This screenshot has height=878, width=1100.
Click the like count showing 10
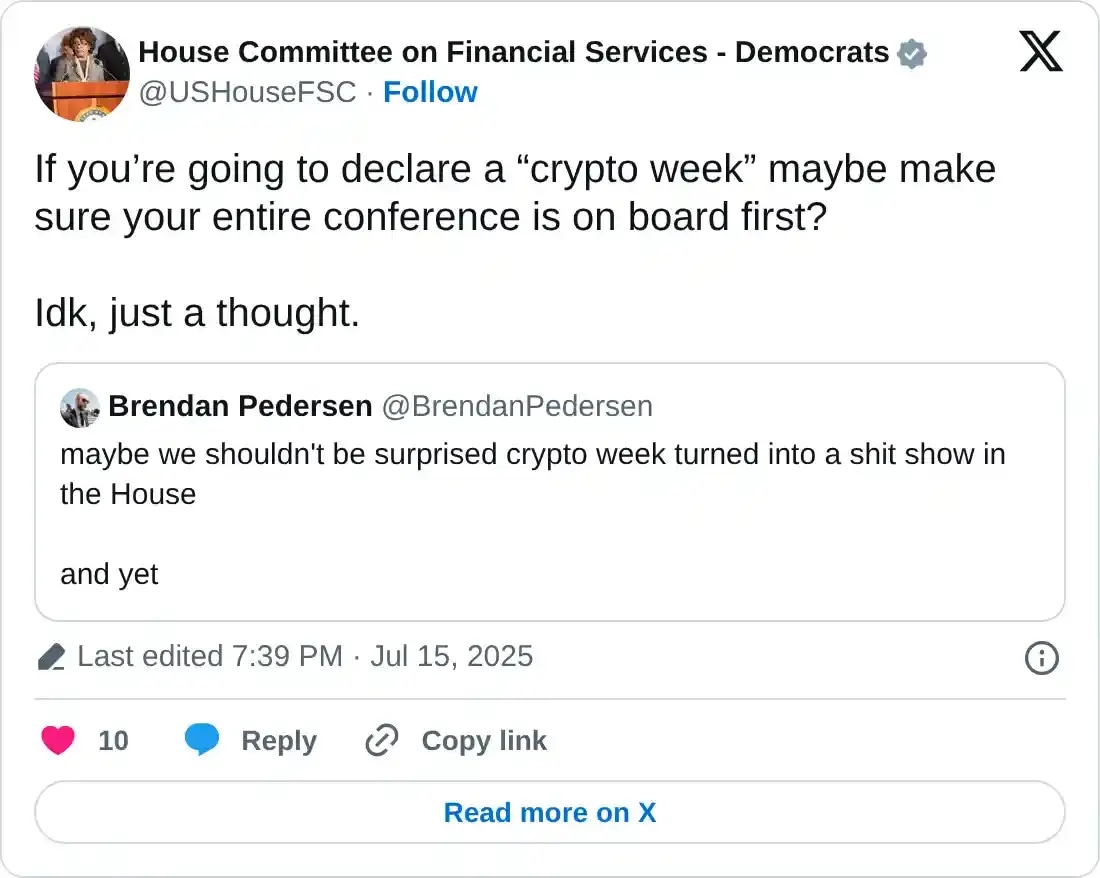pyautogui.click(x=114, y=740)
